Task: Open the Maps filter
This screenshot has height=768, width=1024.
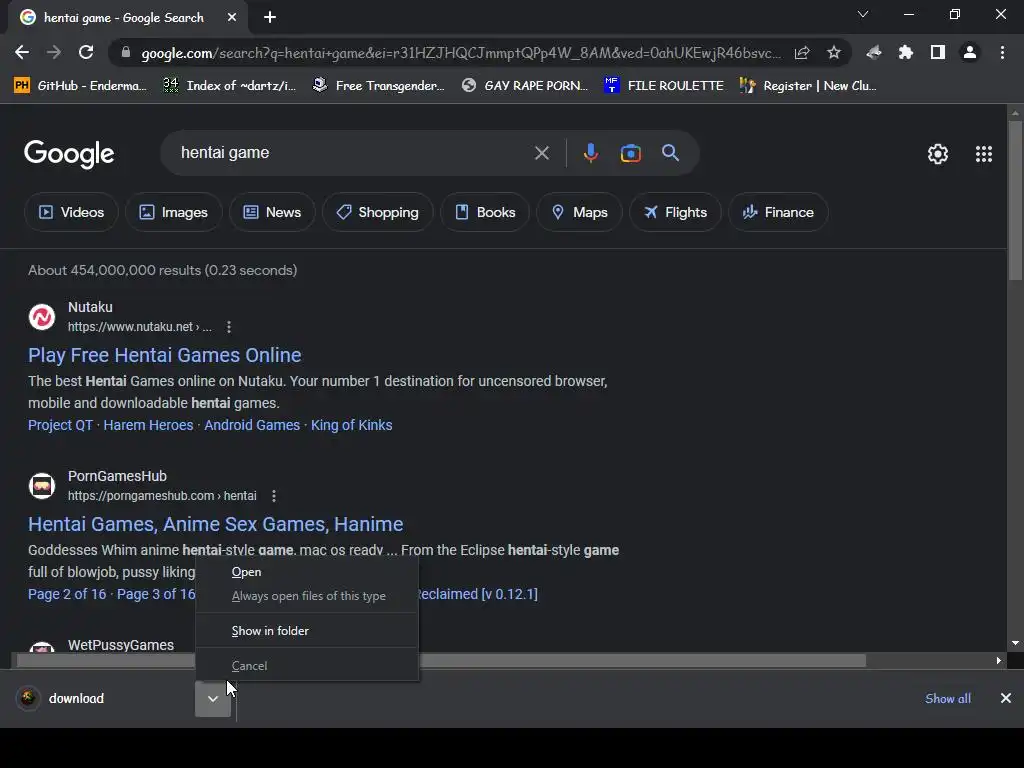Action: (580, 212)
